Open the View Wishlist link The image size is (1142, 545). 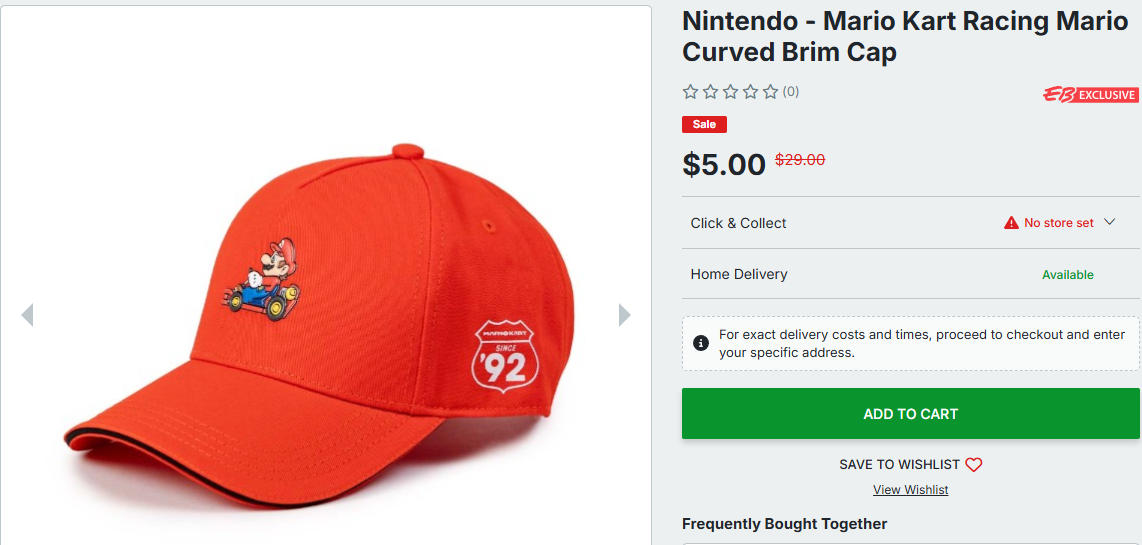point(910,490)
